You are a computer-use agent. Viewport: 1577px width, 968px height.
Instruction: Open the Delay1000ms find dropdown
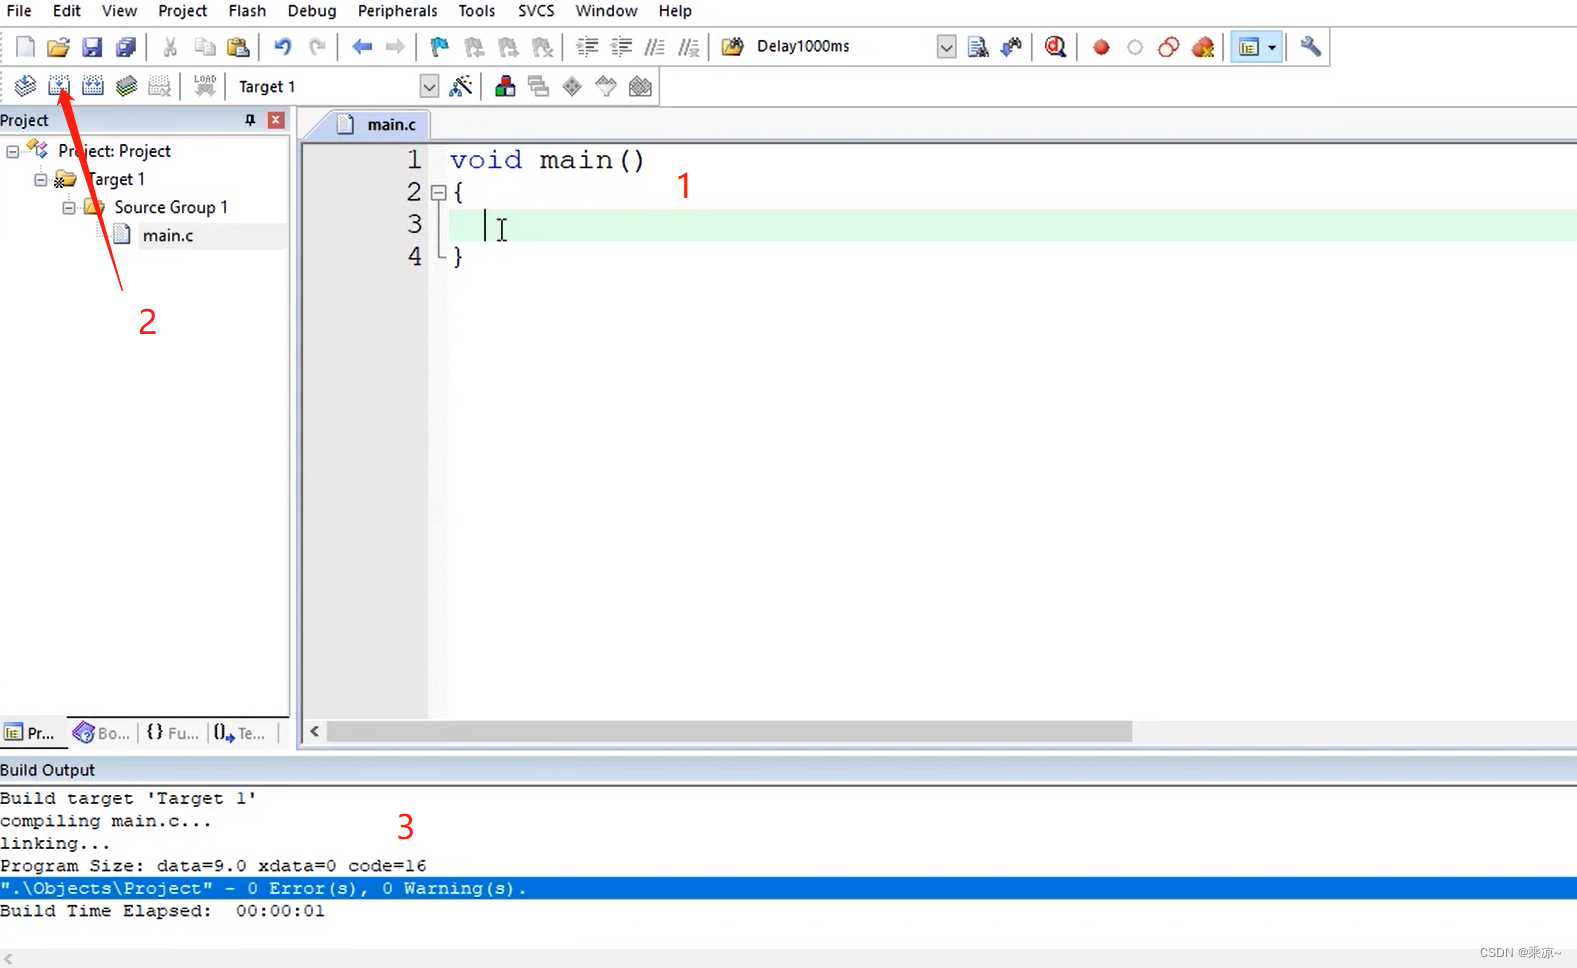(x=946, y=47)
